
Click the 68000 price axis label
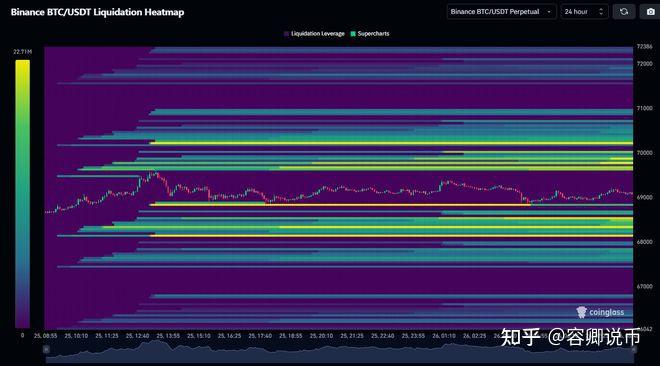coord(644,241)
